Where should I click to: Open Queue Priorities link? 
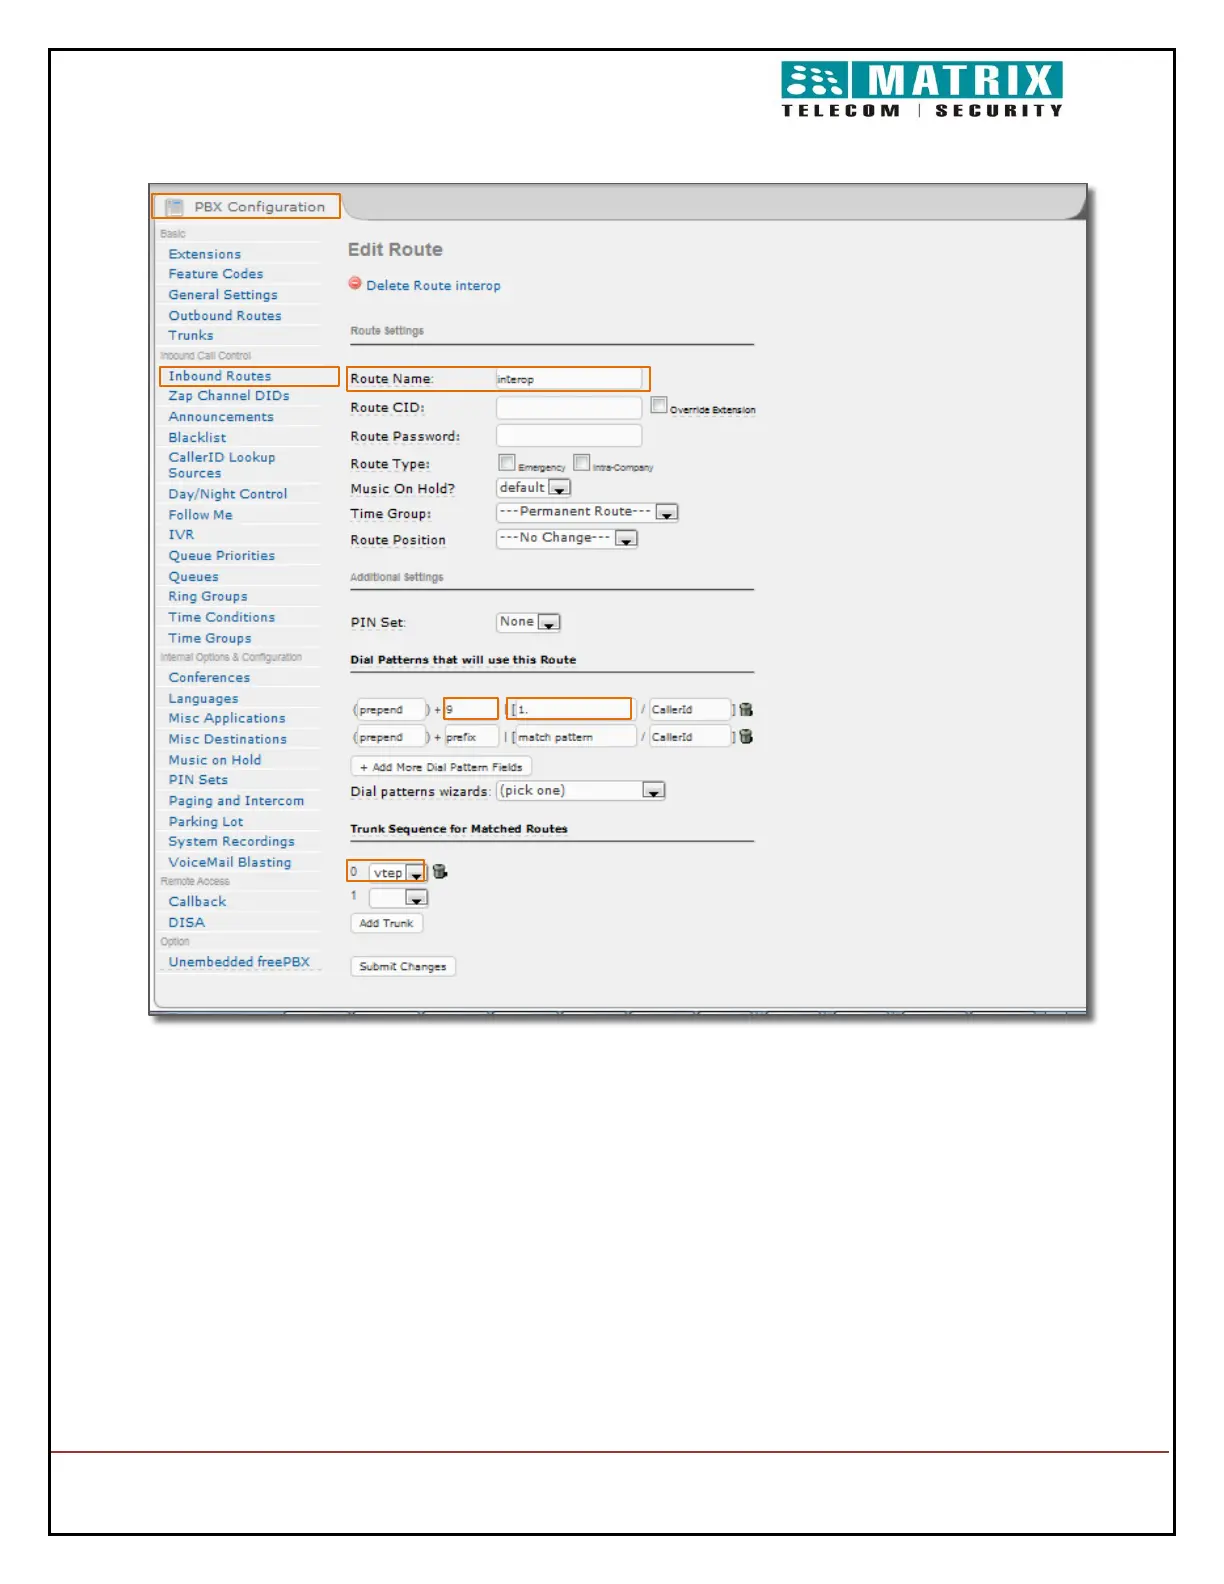point(222,556)
